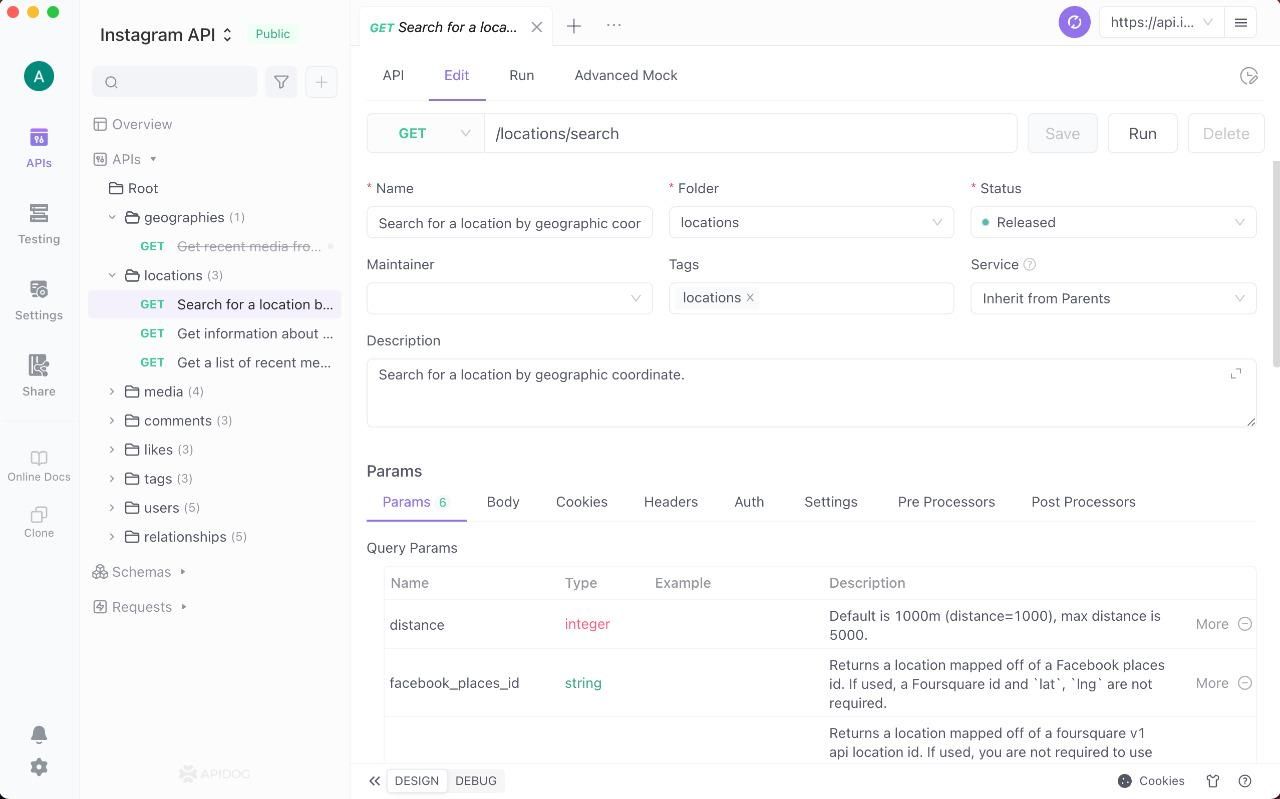This screenshot has width=1280, height=799.
Task: Click the Run button next to Save
Action: coord(1142,133)
